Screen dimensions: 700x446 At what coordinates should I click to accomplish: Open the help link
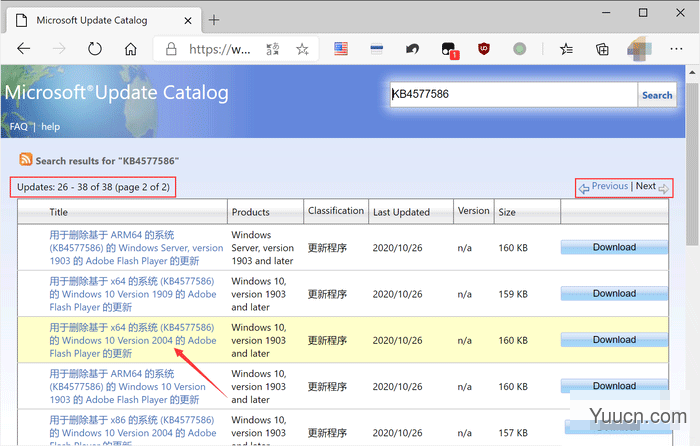click(x=50, y=127)
